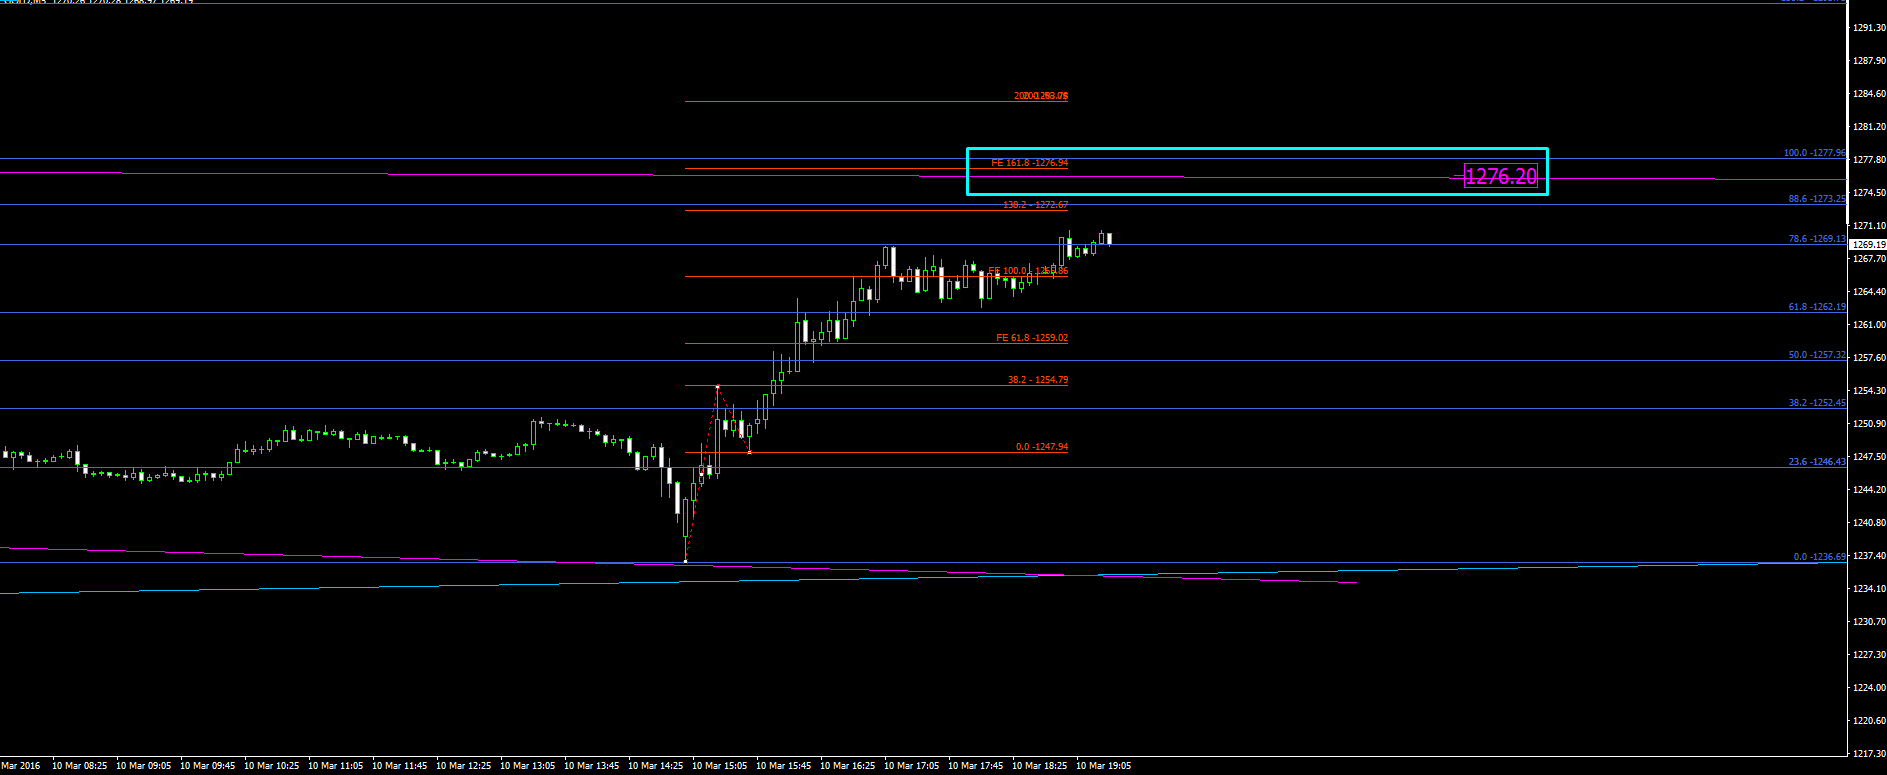Select the blue 100.0 -1277.96 Fibonacci label
Image resolution: width=1887 pixels, height=775 pixels.
coord(1815,153)
